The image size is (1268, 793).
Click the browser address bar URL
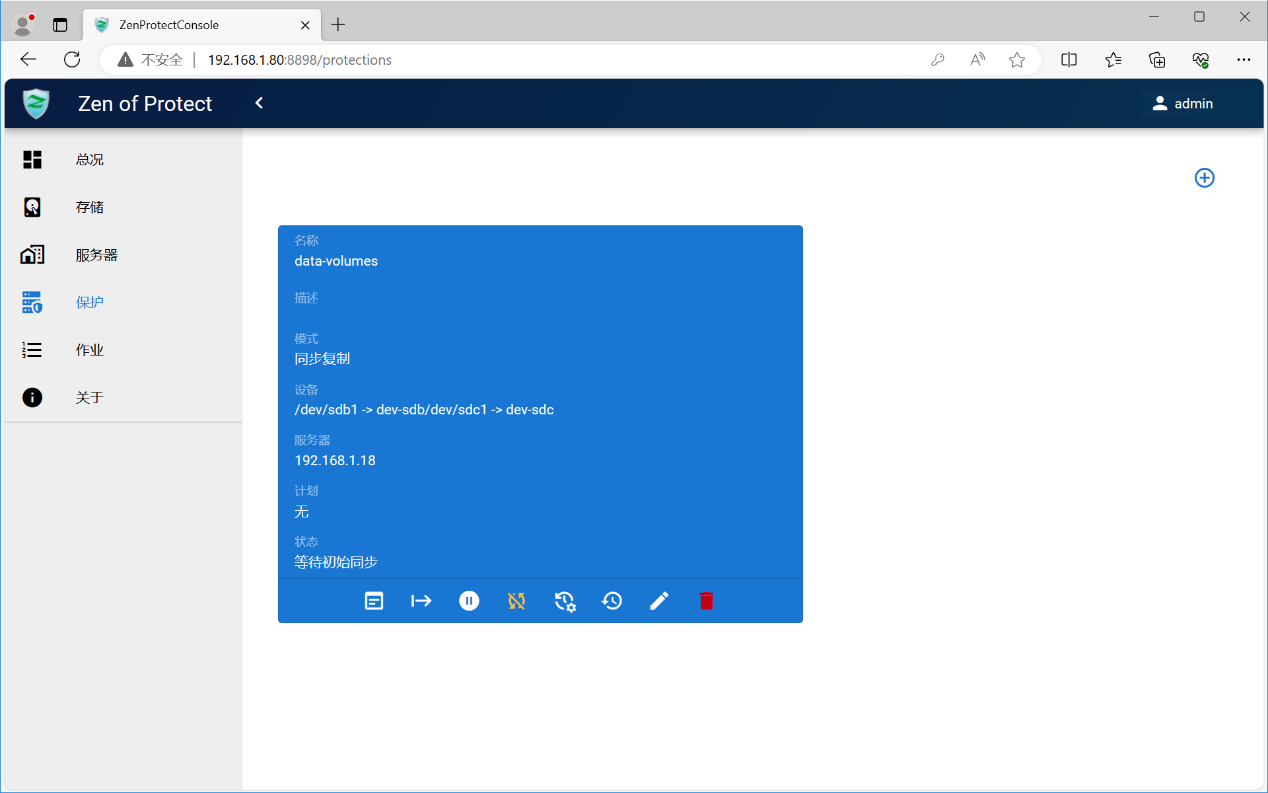click(299, 60)
